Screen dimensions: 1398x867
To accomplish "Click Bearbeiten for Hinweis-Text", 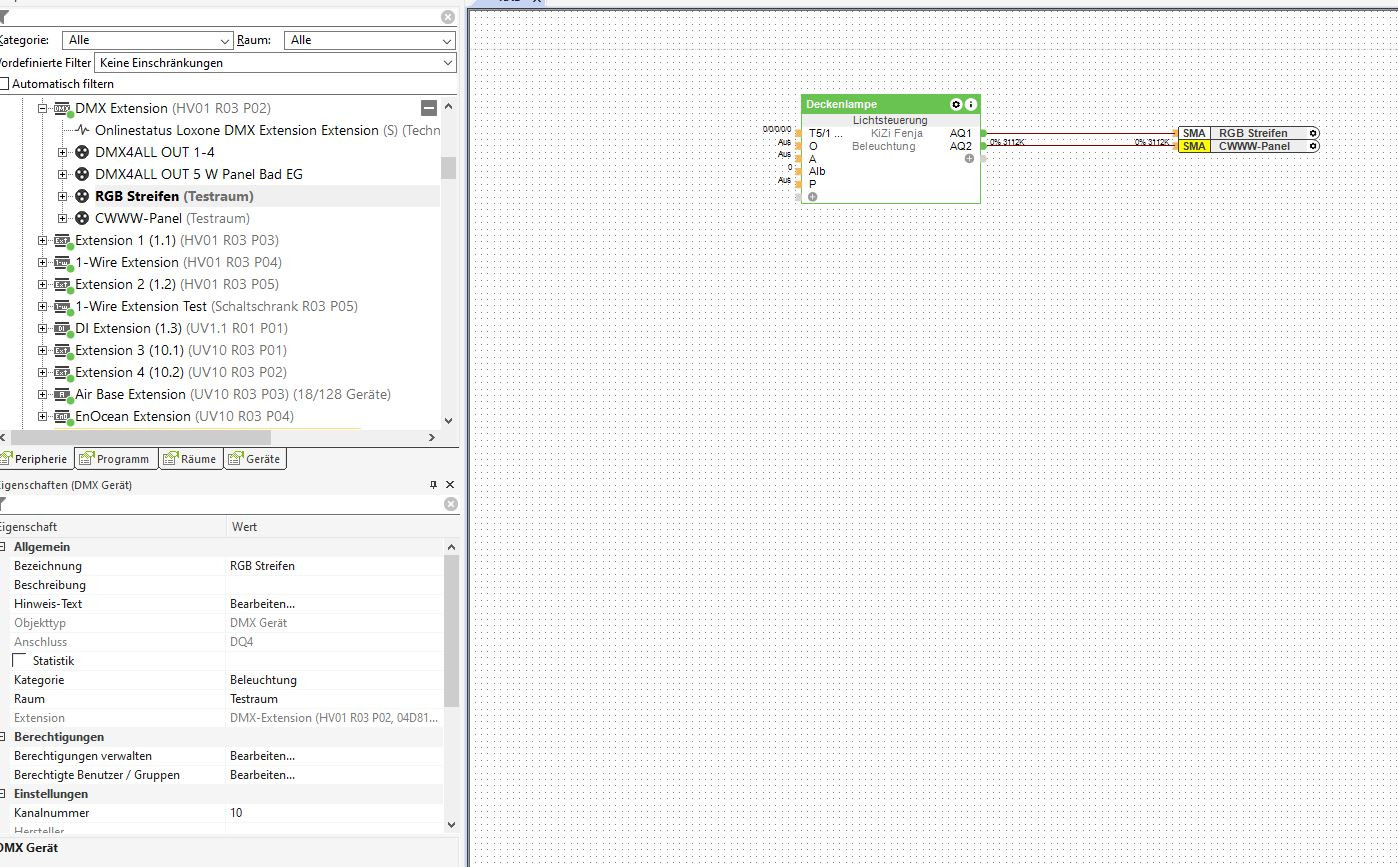I will (262, 604).
